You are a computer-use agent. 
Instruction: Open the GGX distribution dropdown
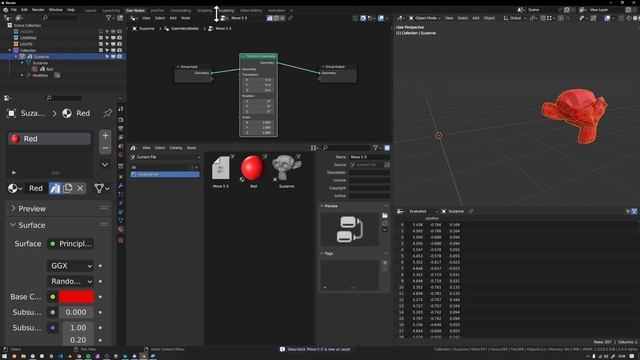71,266
